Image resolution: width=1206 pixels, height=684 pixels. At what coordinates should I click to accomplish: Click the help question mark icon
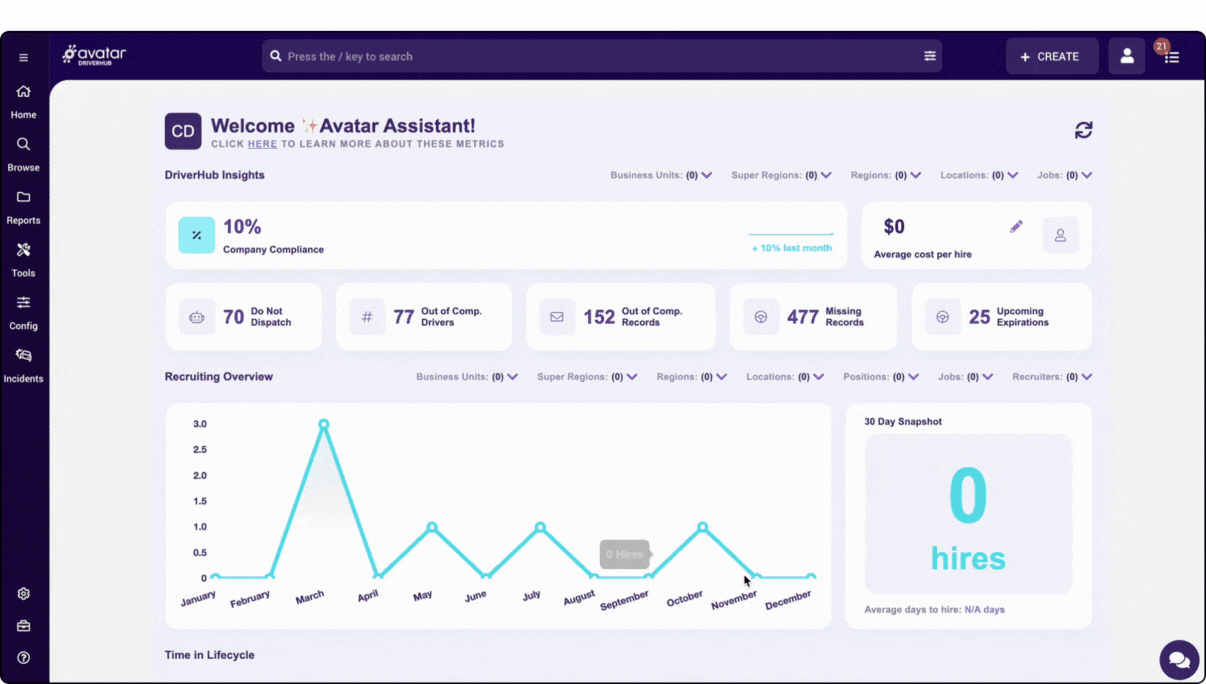point(23,658)
